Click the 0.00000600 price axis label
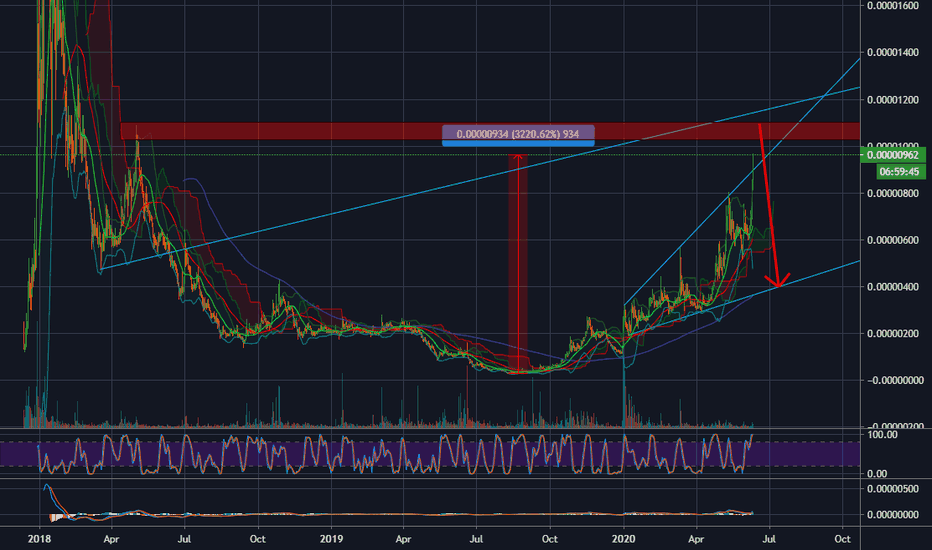932x550 pixels. pyautogui.click(x=893, y=240)
